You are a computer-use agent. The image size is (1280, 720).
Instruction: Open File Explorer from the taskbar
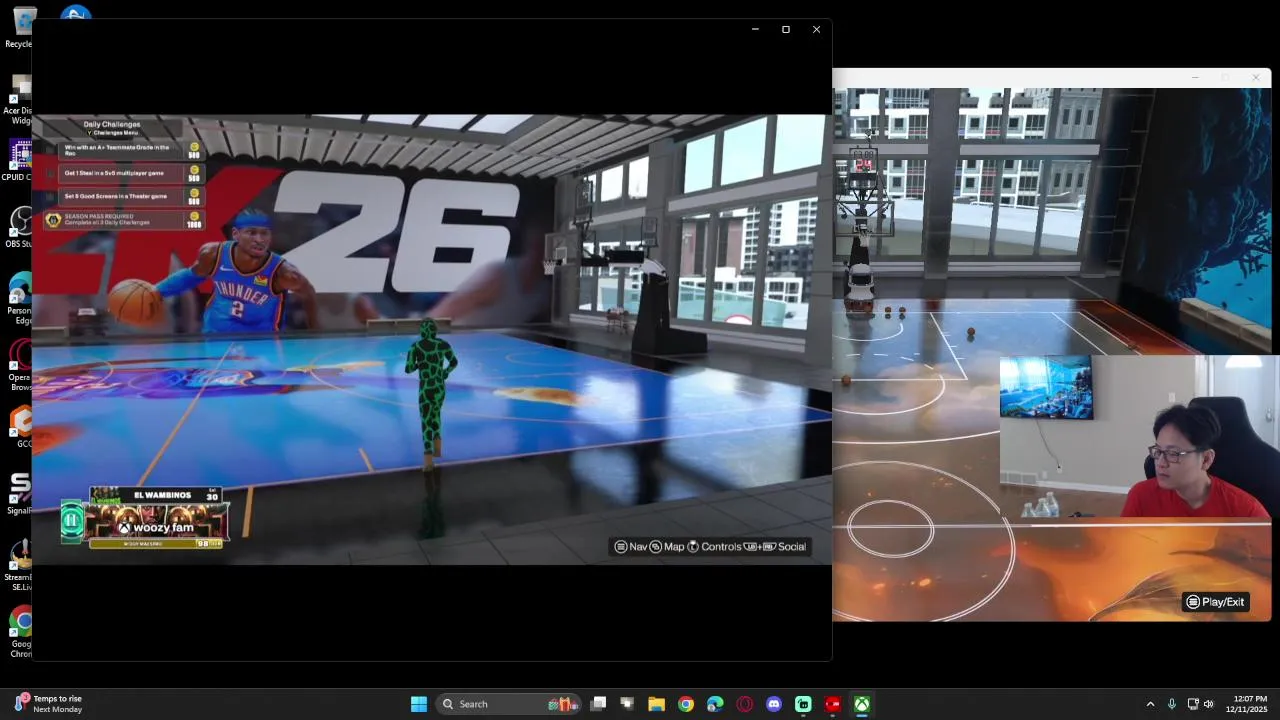pyautogui.click(x=656, y=704)
